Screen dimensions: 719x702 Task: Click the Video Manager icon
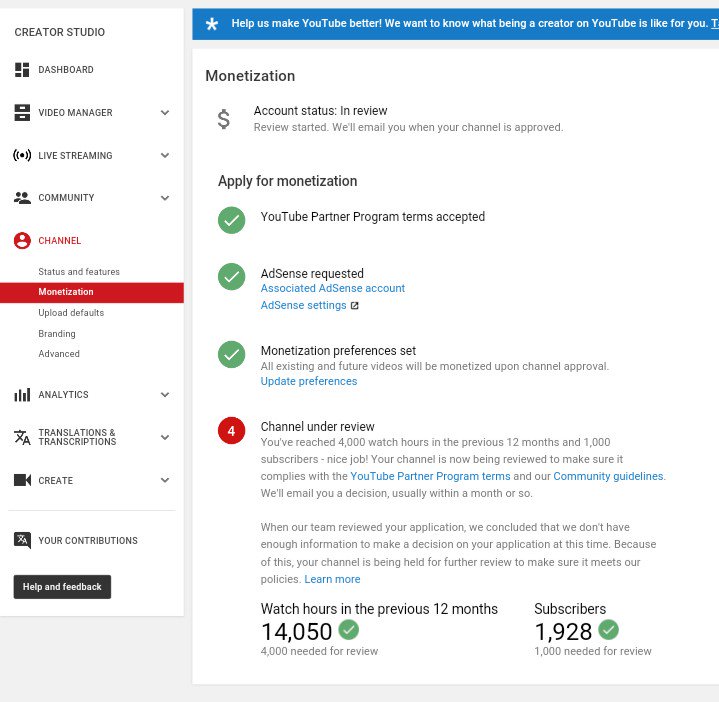[x=22, y=112]
